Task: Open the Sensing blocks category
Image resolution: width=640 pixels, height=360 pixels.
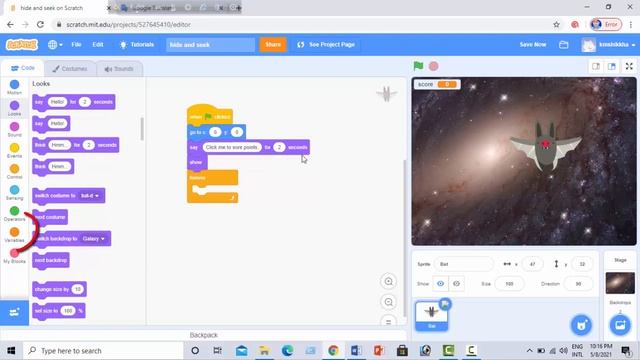Action: [x=14, y=193]
